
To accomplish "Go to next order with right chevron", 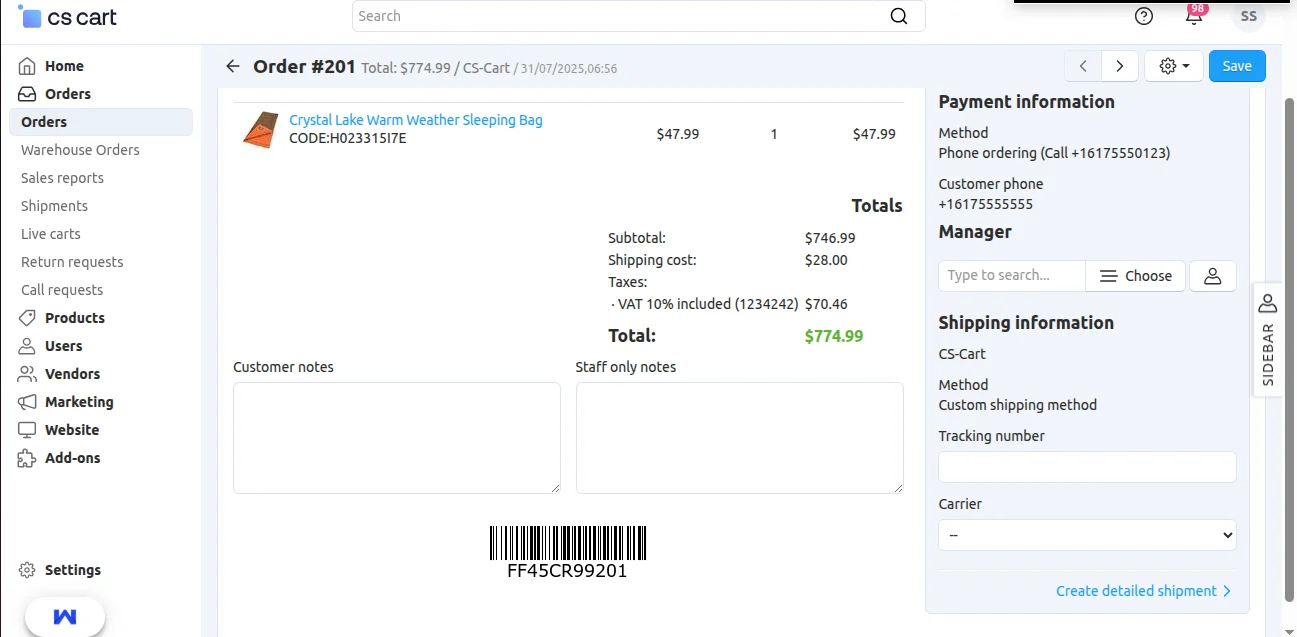I will pyautogui.click(x=1120, y=66).
